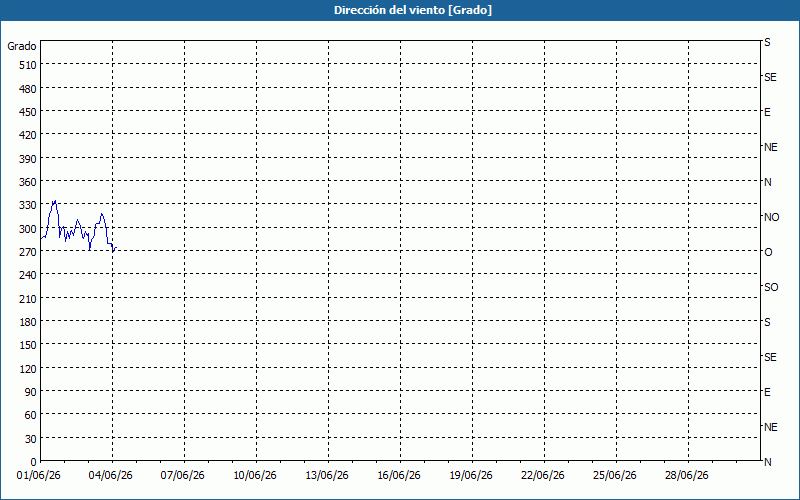The width and height of the screenshot is (800, 500).
Task: Select the '390' y-axis value
Action: pos(28,159)
